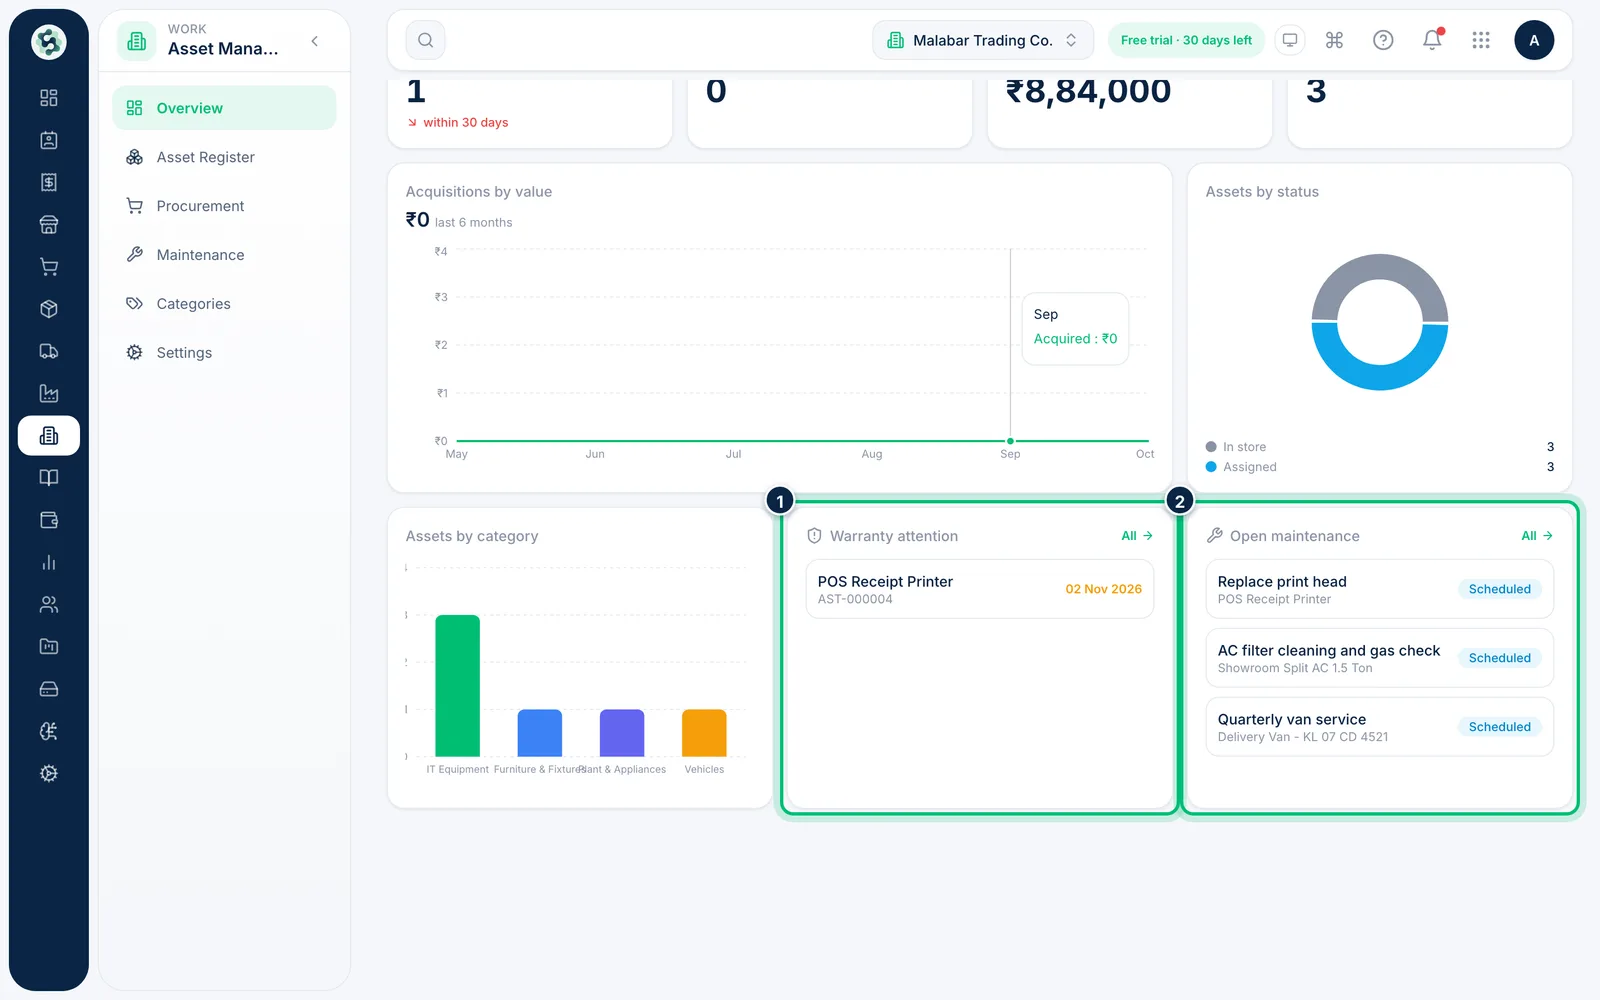Open the box inventory icon in sidebar
The height and width of the screenshot is (1000, 1600).
tap(48, 309)
